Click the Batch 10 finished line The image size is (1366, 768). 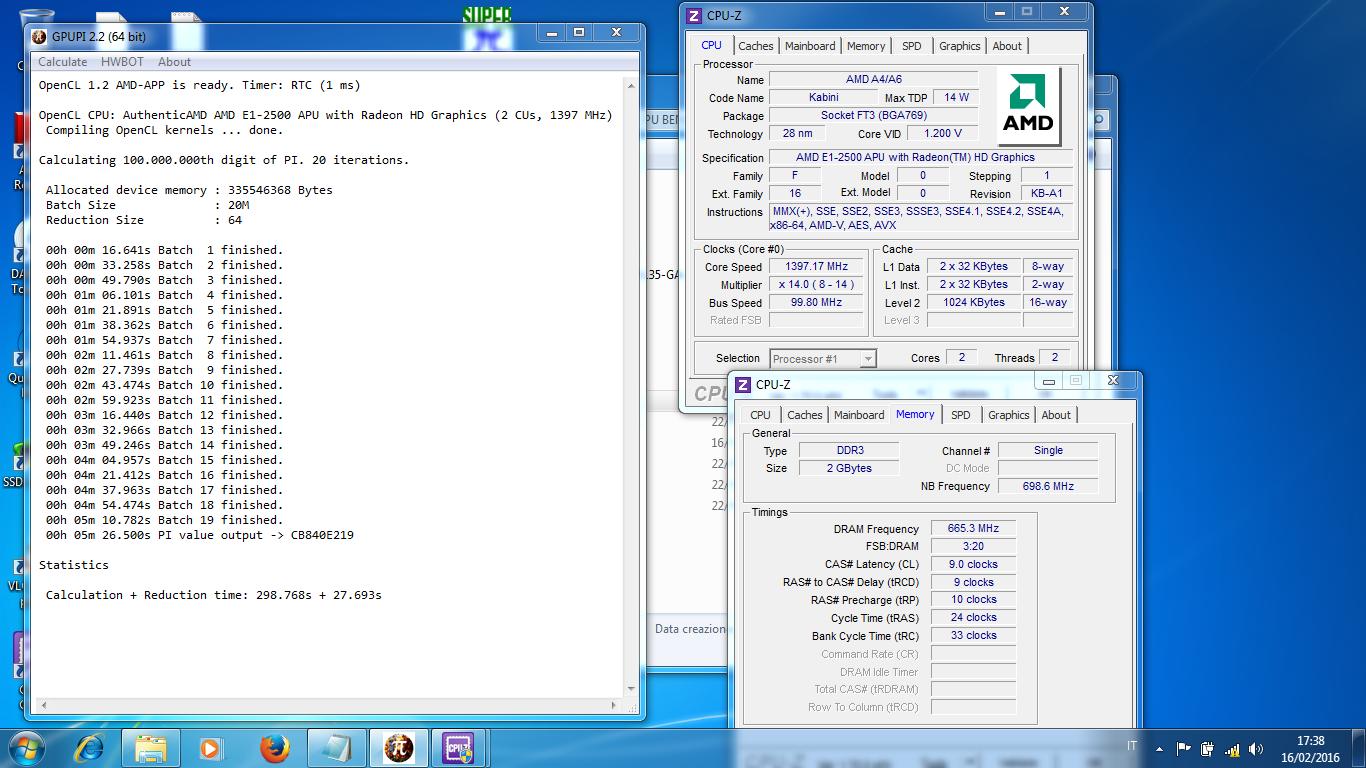pyautogui.click(x=164, y=385)
